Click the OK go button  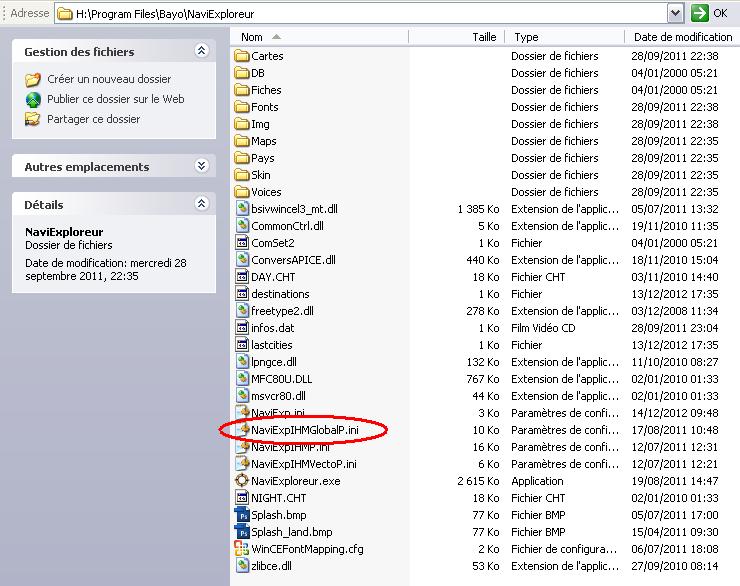coord(709,13)
